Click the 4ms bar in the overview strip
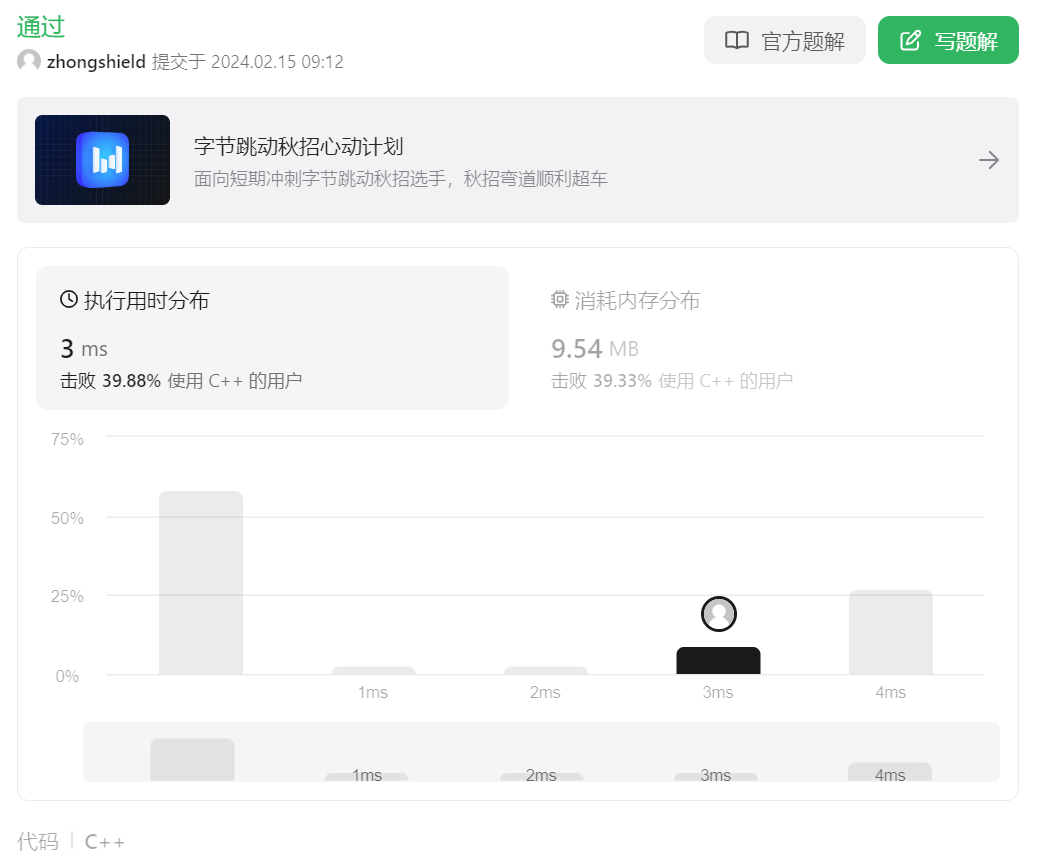Viewport: 1051px width, 858px height. 889,772
